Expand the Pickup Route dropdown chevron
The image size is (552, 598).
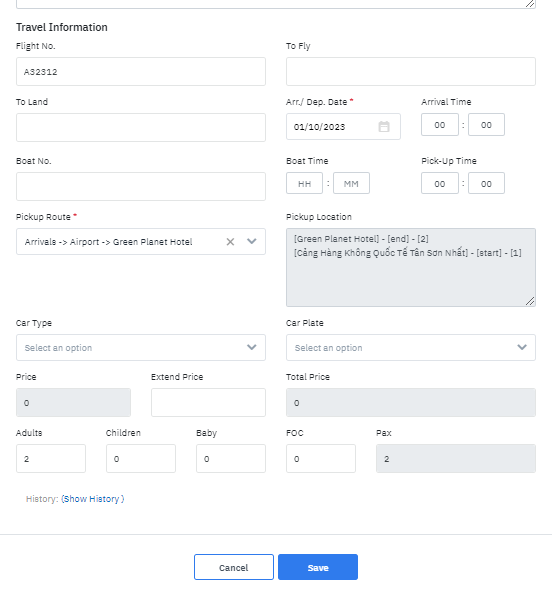point(251,241)
